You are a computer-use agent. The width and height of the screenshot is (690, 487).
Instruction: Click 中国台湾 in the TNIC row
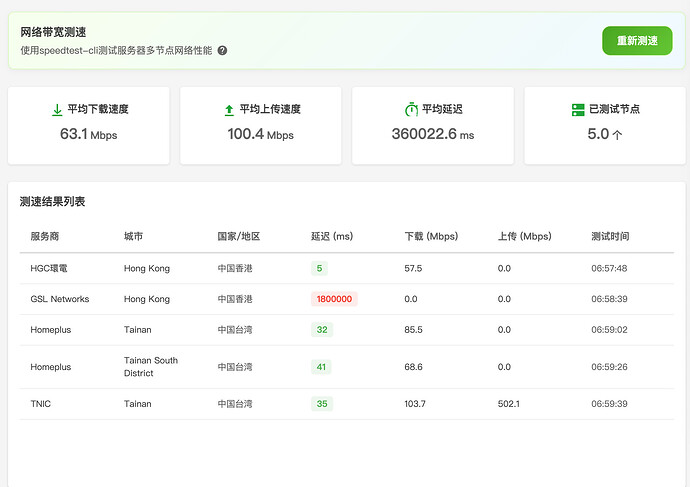pos(235,404)
